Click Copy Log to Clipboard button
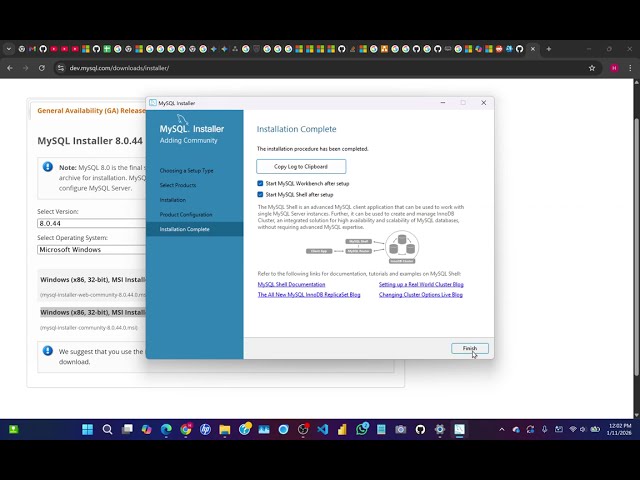Image resolution: width=640 pixels, height=480 pixels. pyautogui.click(x=301, y=167)
